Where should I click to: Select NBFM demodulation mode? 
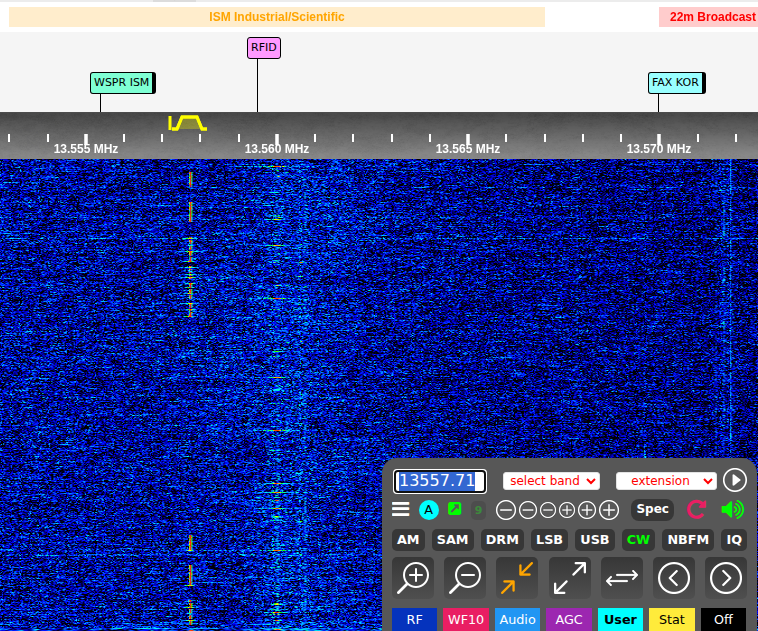(x=688, y=540)
